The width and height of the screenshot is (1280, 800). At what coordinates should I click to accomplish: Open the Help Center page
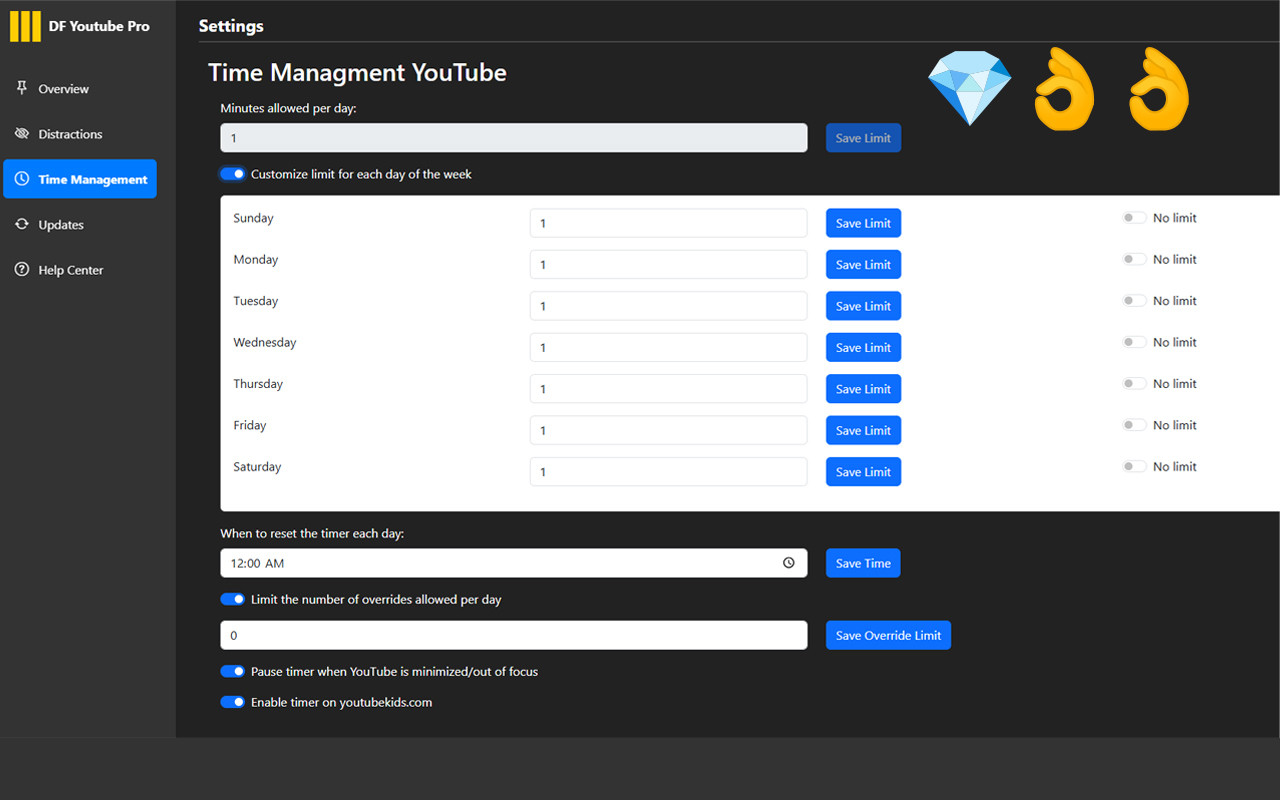[79, 270]
